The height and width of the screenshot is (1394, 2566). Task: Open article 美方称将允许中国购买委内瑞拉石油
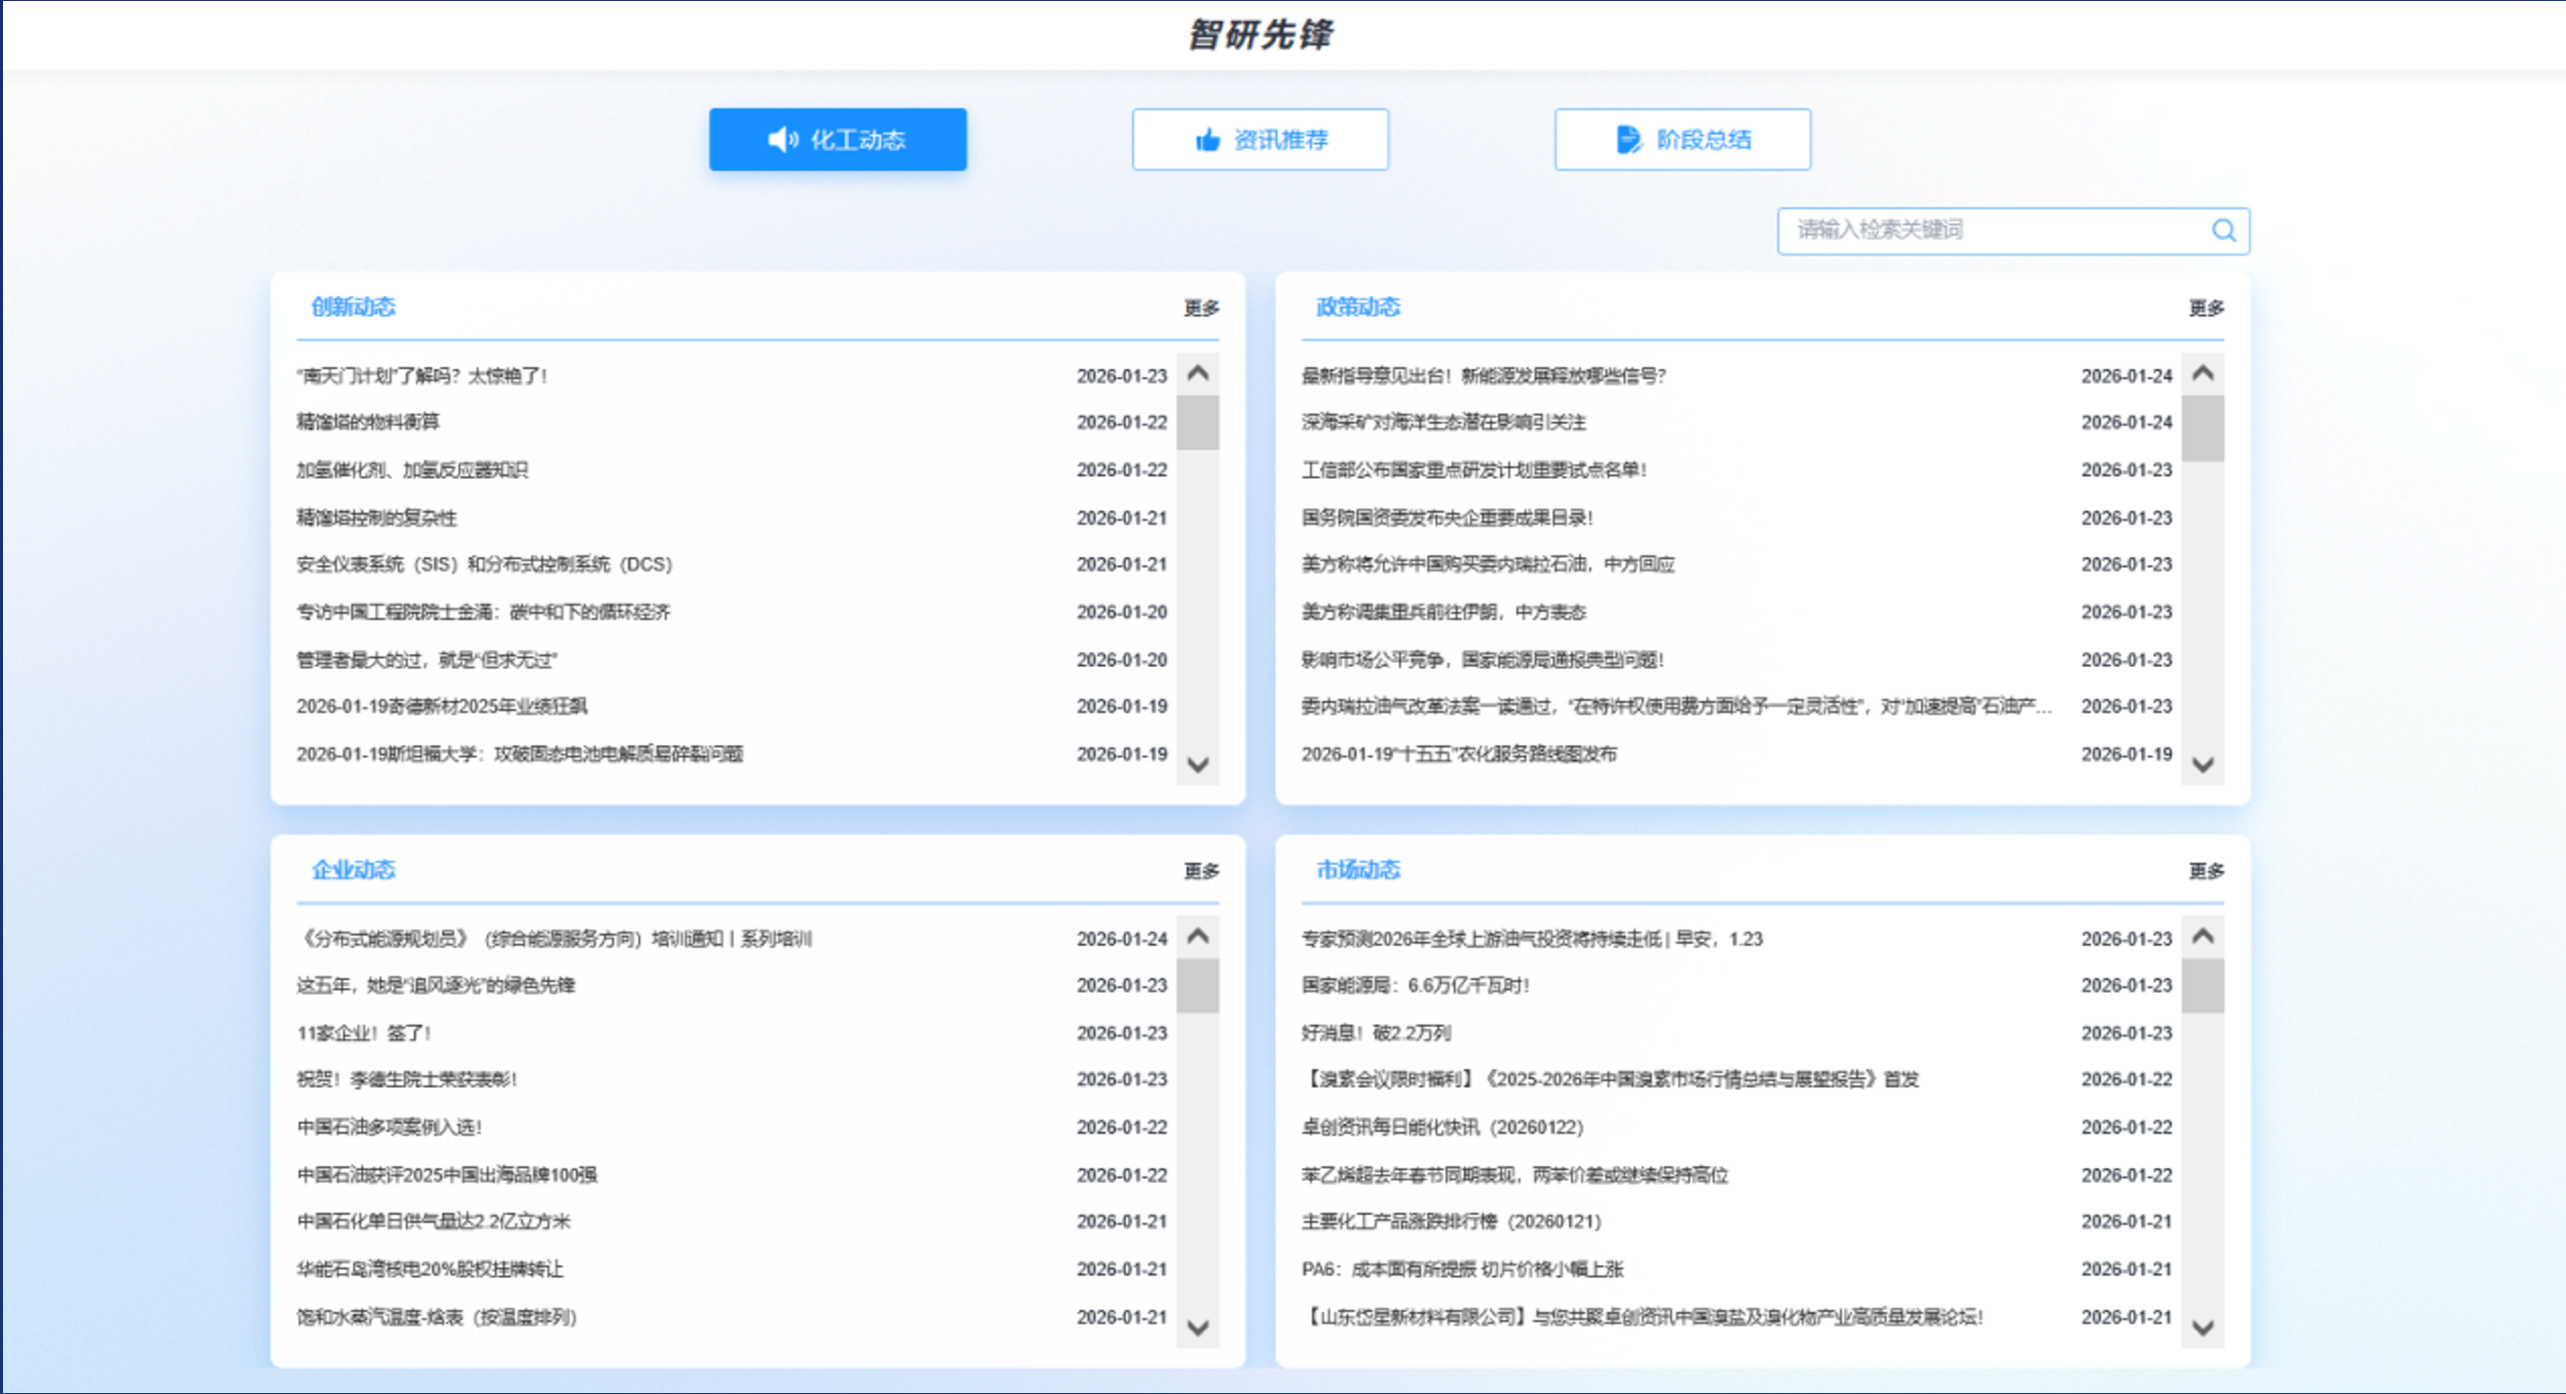pos(1488,564)
